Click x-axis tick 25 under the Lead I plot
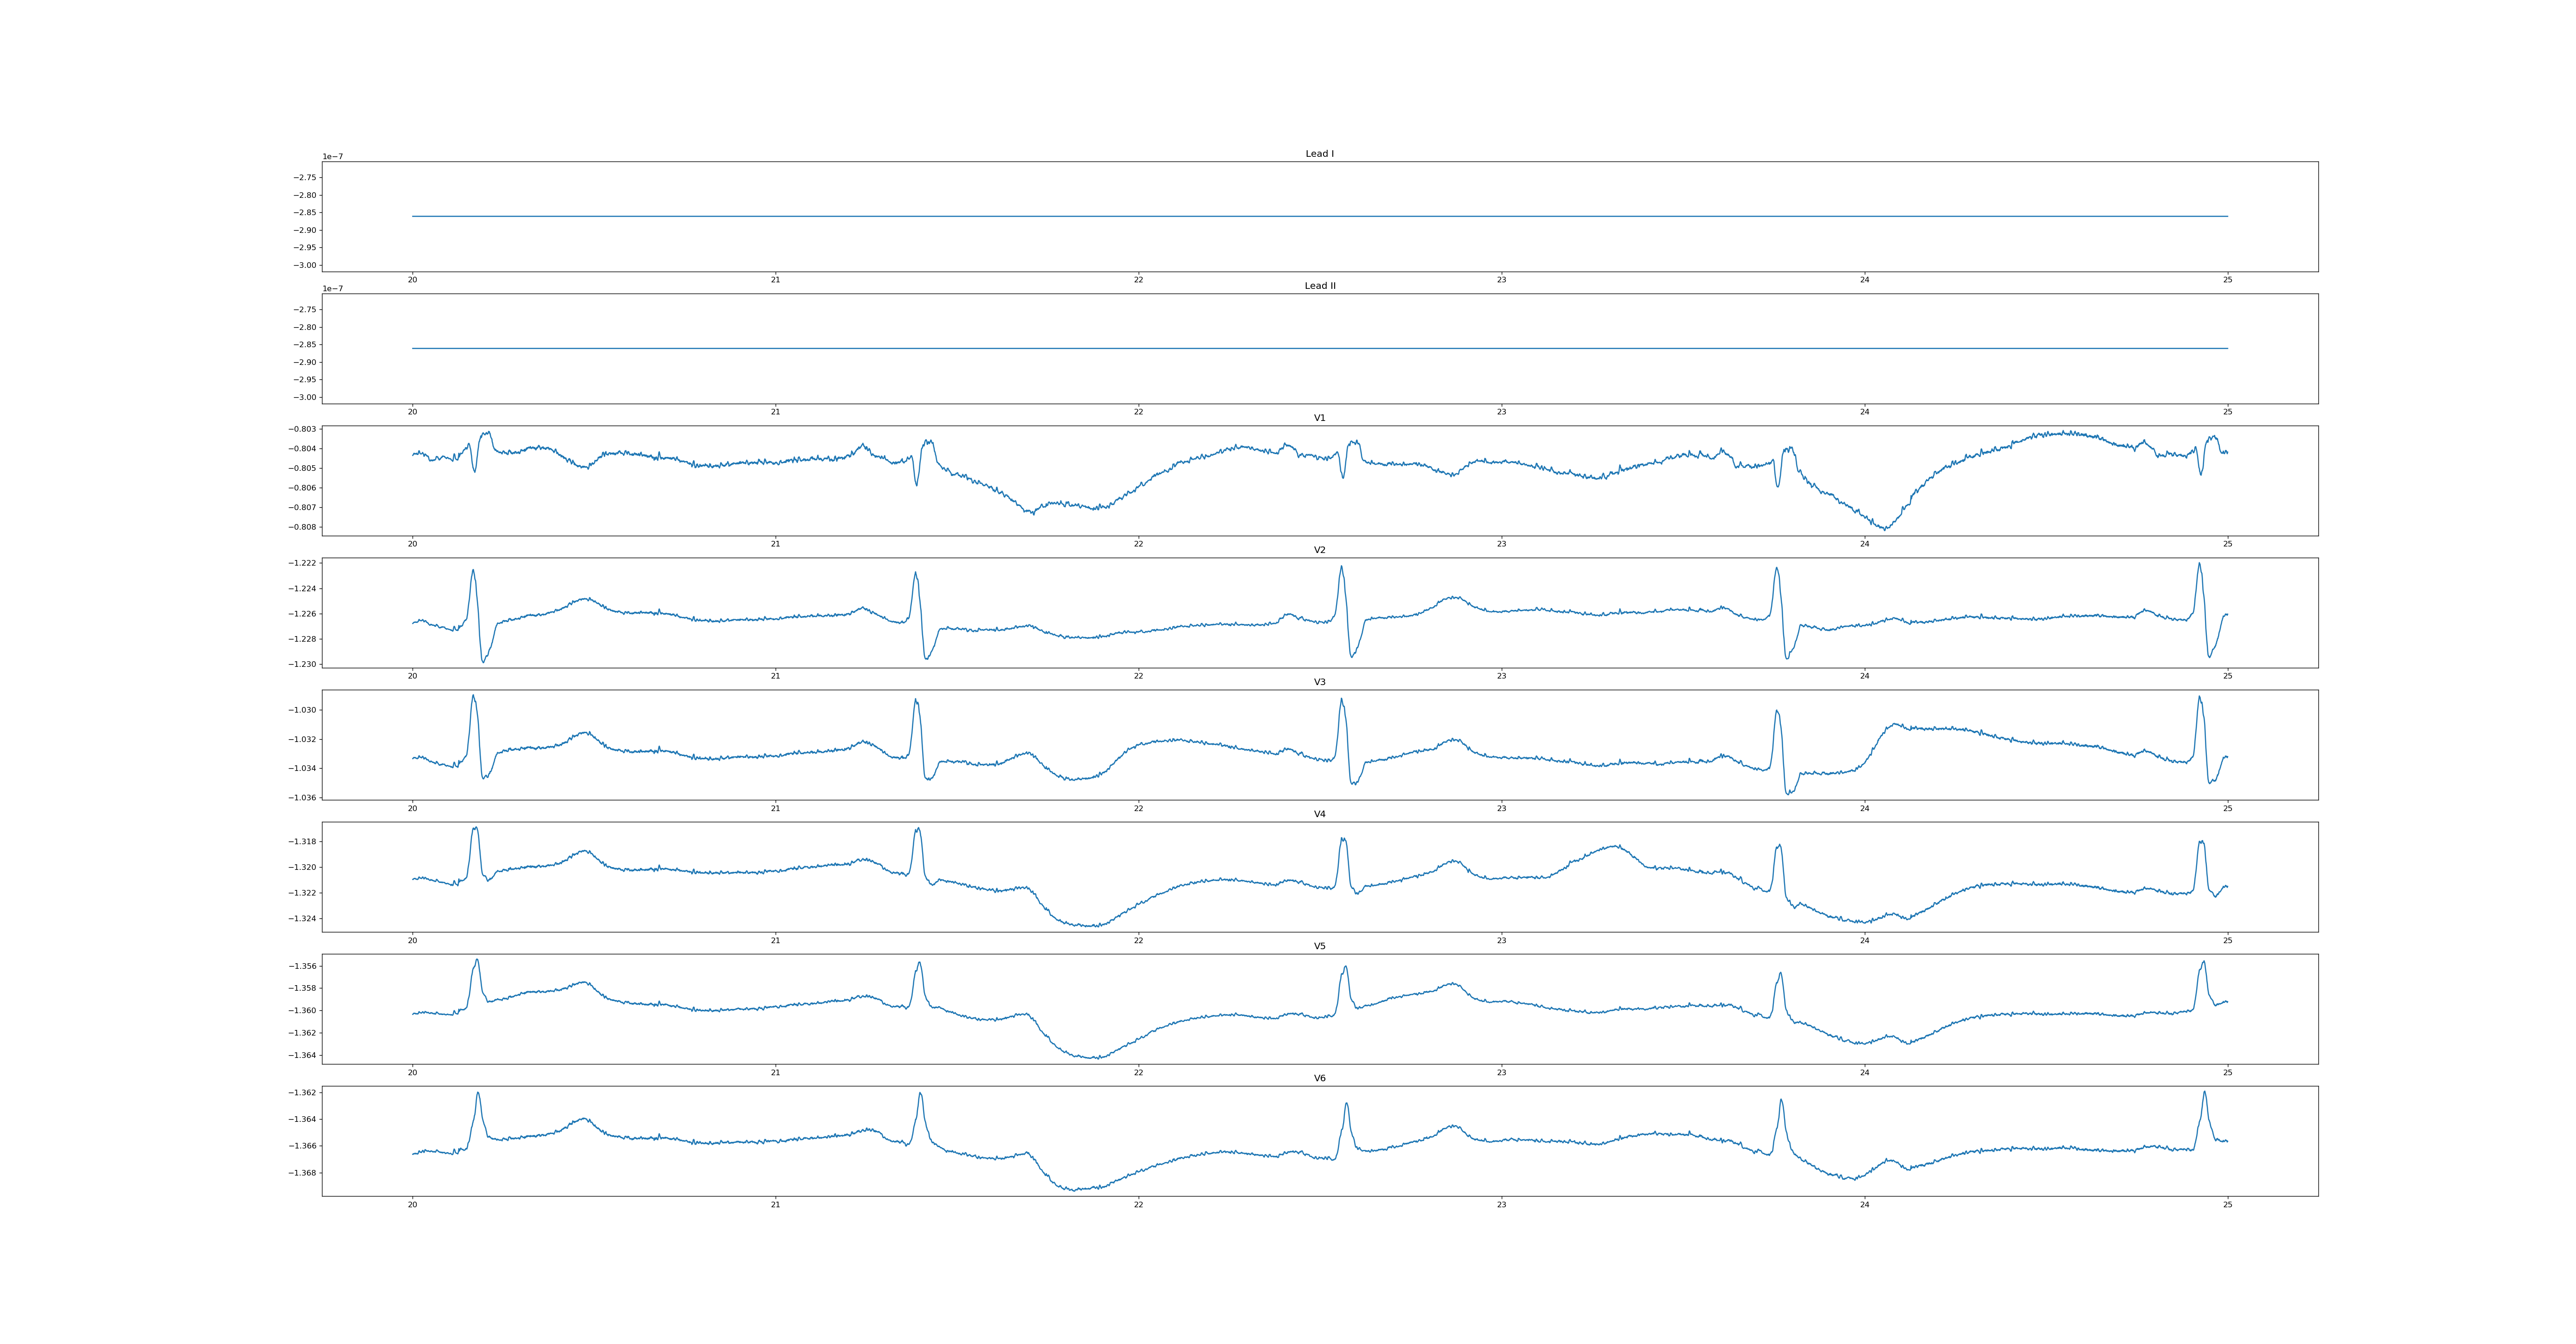 [x=2227, y=280]
